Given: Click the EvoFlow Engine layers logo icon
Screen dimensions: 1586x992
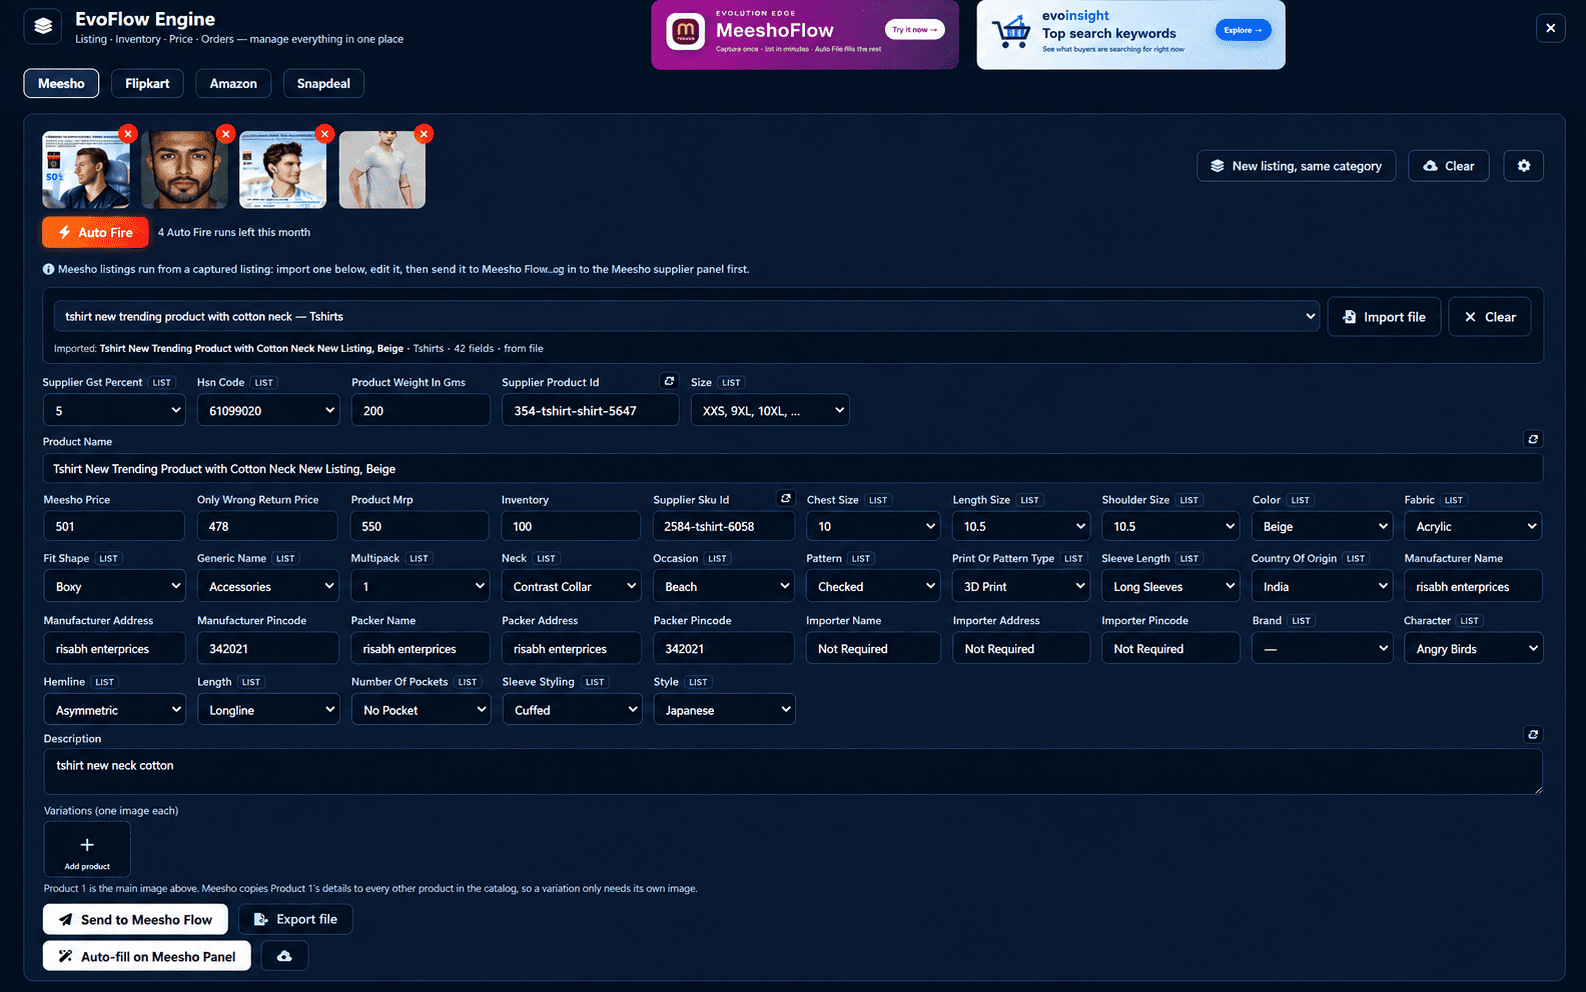Looking at the screenshot, I should 42,27.
